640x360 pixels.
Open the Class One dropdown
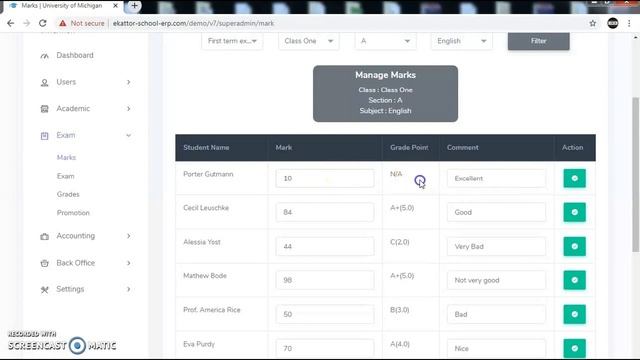click(x=309, y=41)
